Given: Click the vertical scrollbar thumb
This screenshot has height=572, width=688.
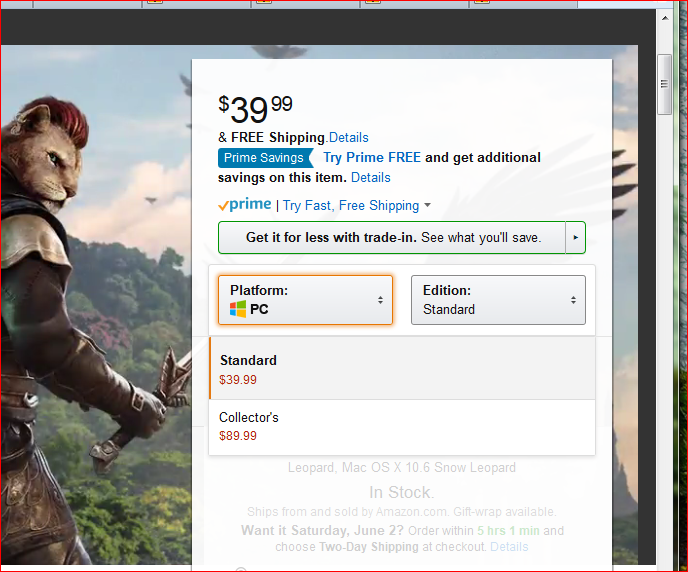Looking at the screenshot, I should 665,84.
